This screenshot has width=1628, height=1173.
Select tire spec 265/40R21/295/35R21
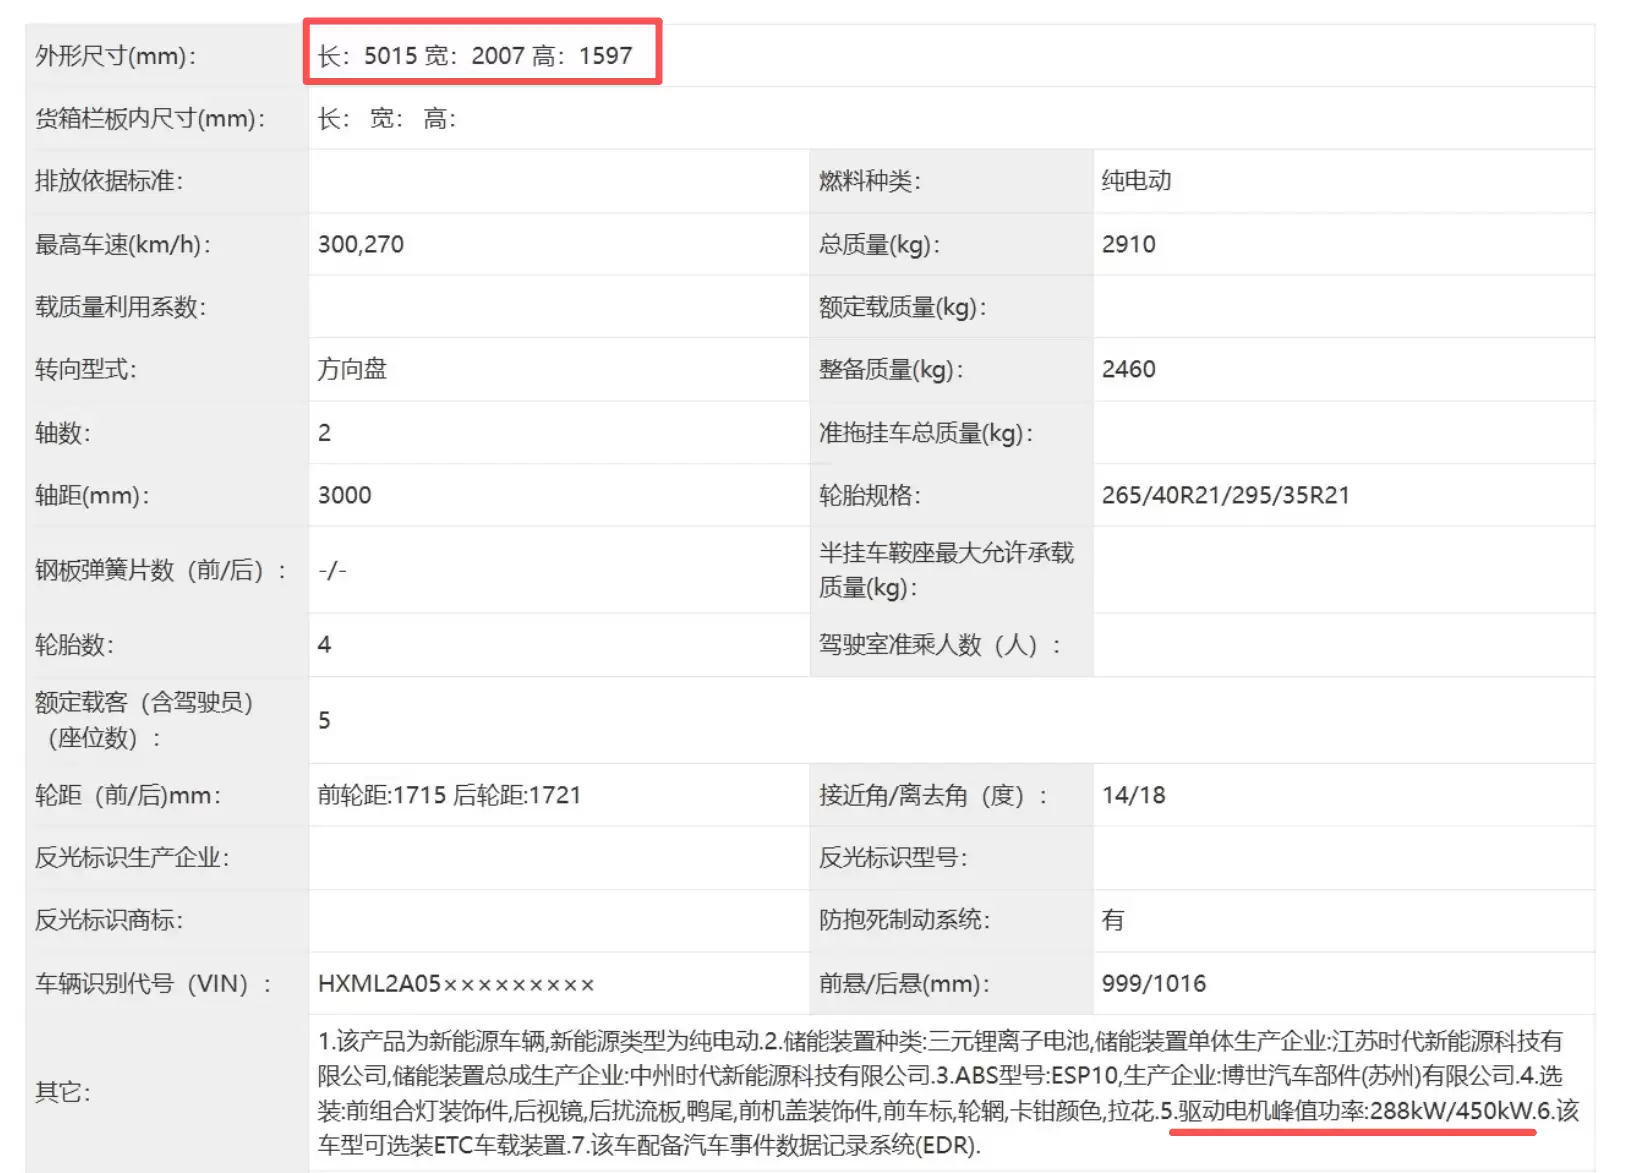pyautogui.click(x=1225, y=495)
